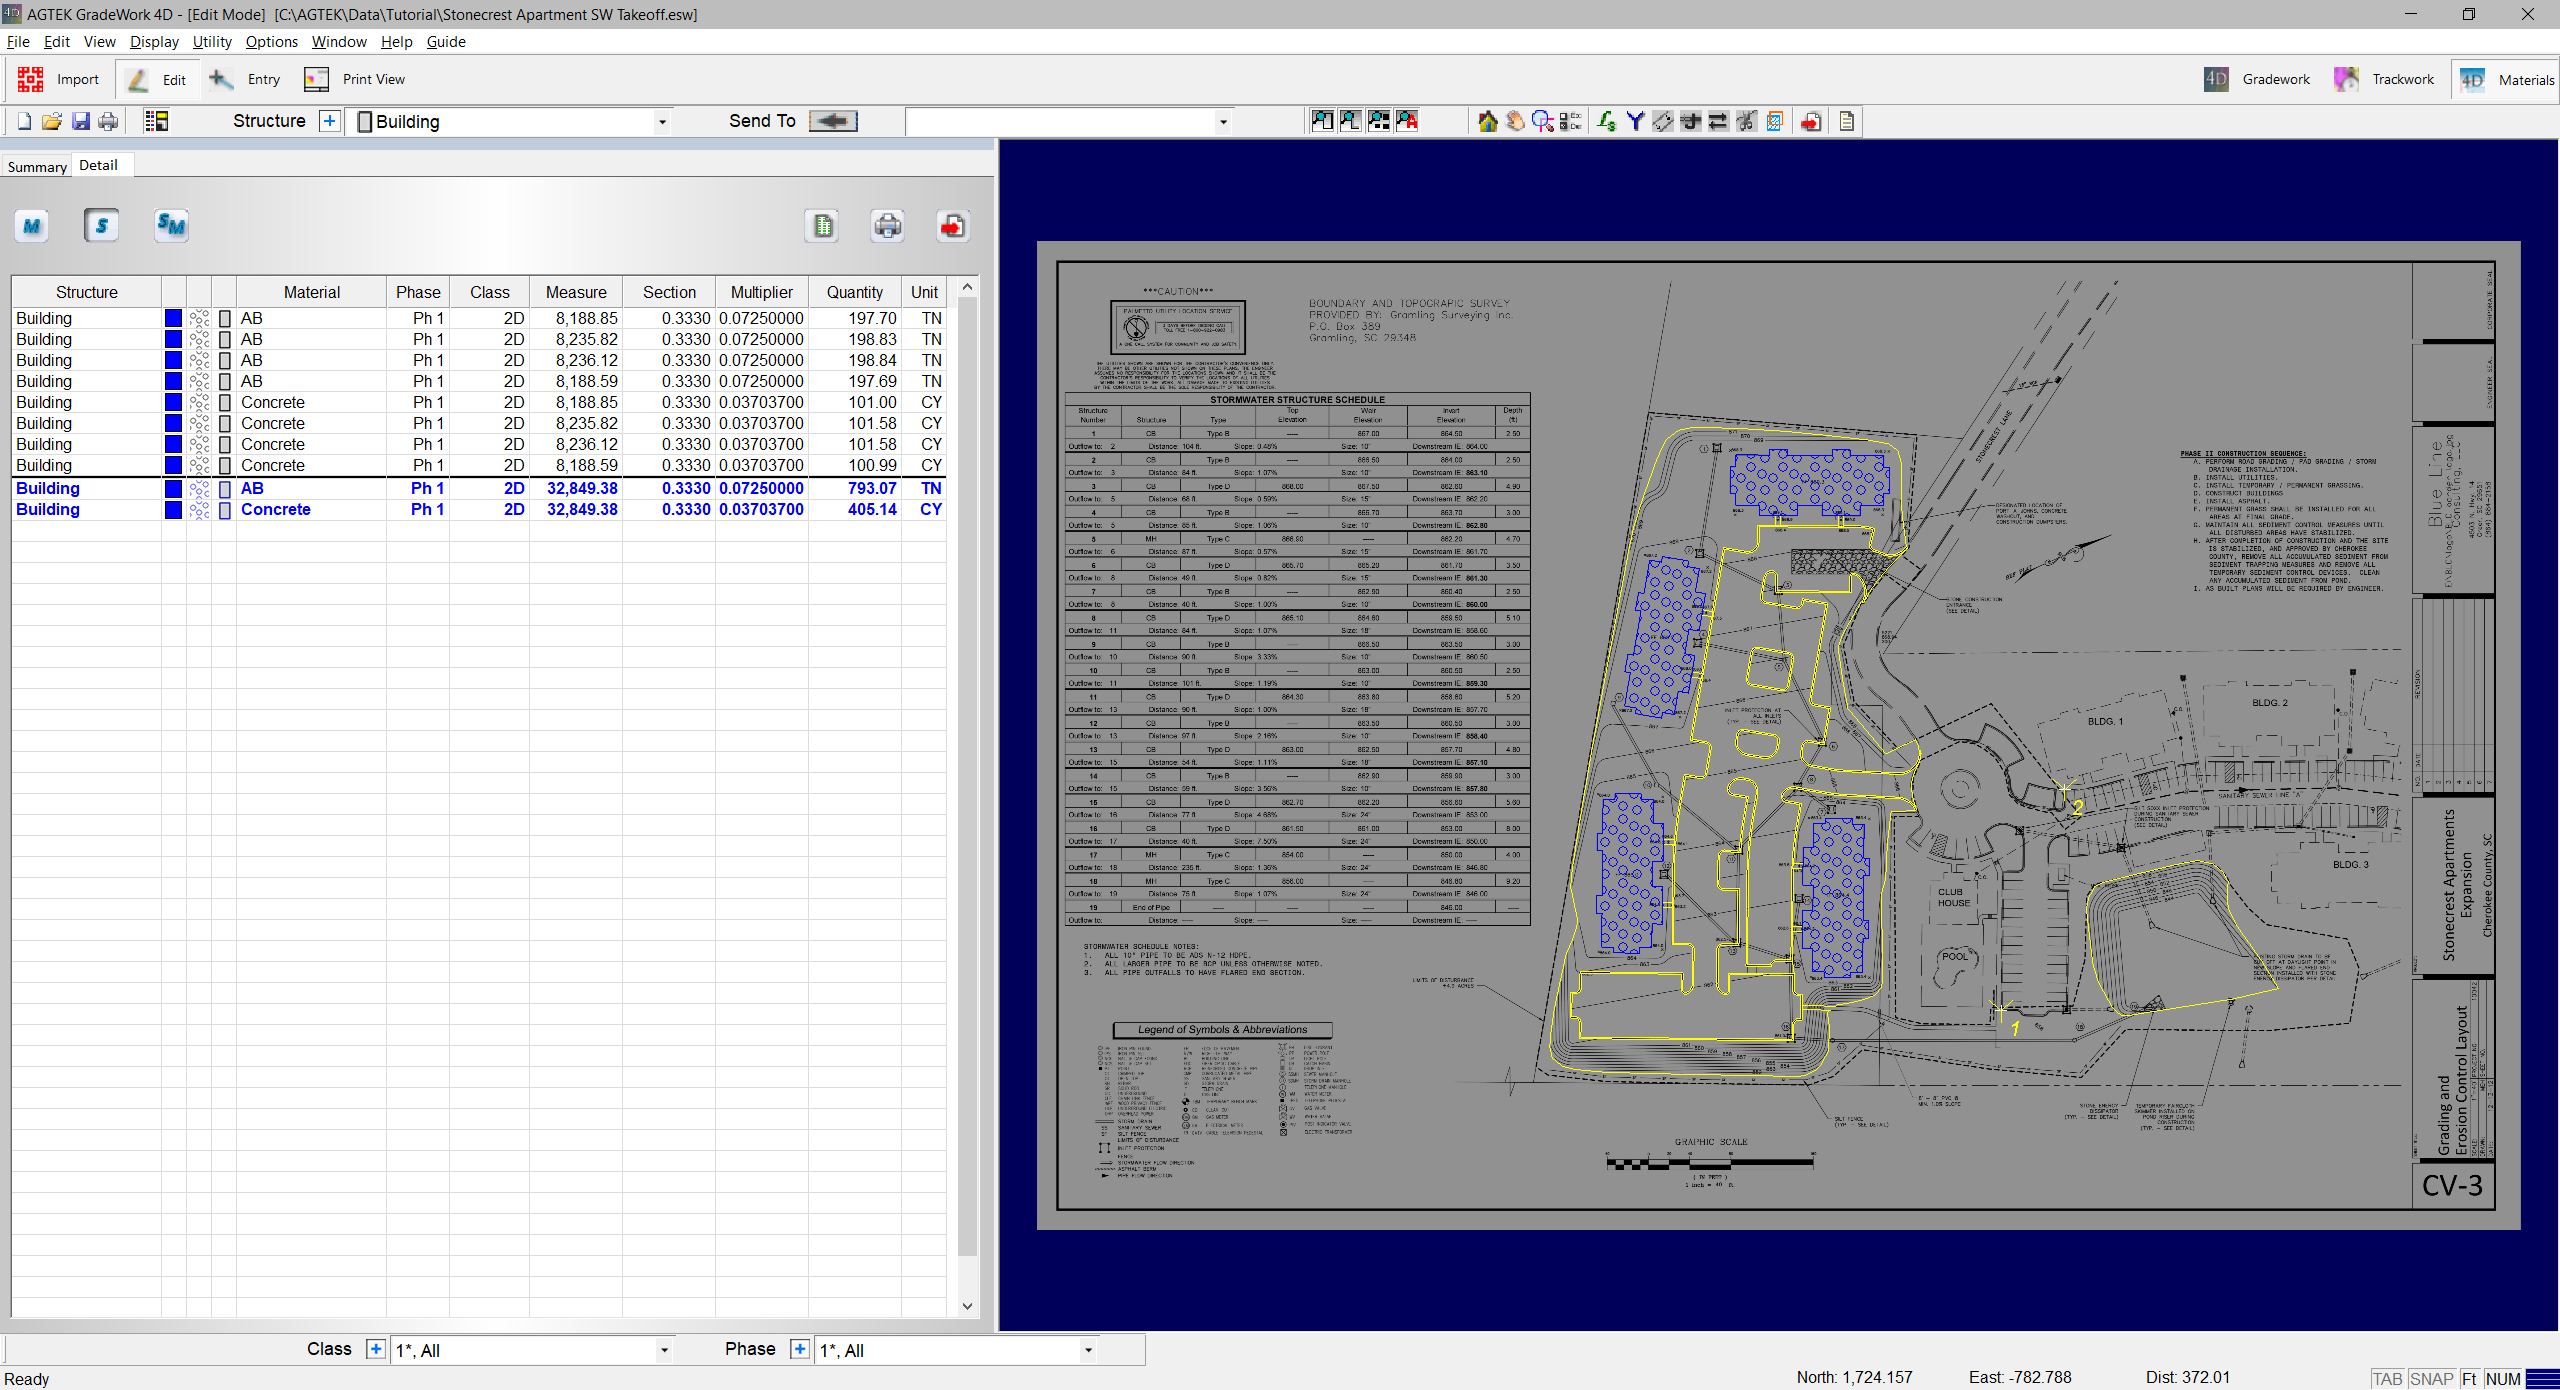Open the yellow notes document icon
Viewport: 2560px width, 1390px height.
[x=1847, y=121]
